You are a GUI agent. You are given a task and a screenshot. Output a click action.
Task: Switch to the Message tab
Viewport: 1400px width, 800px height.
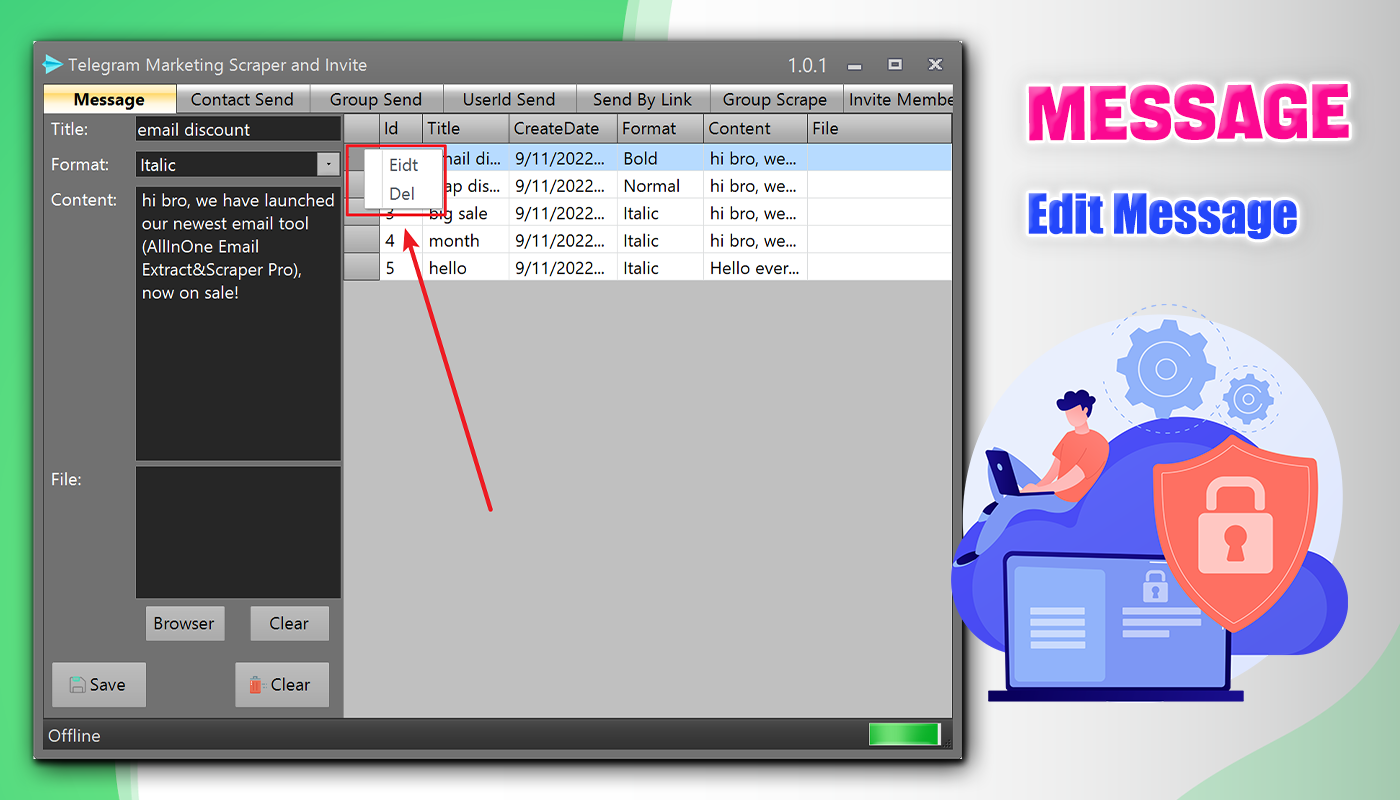coord(110,99)
